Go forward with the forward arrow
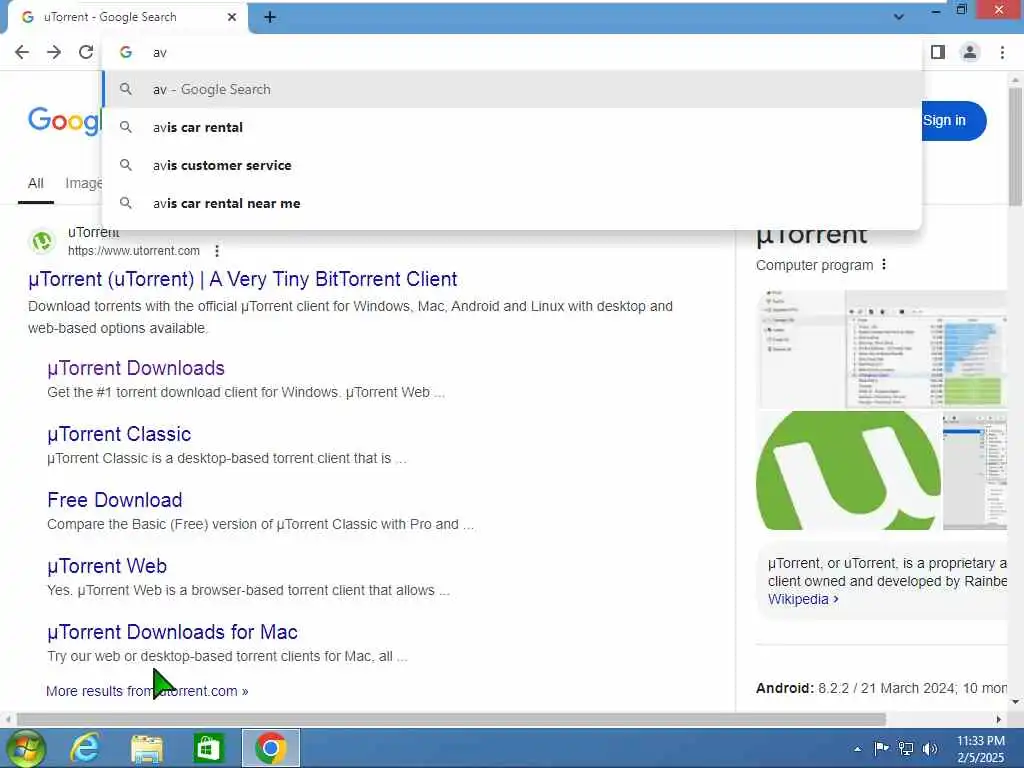1024x768 pixels. (x=54, y=52)
